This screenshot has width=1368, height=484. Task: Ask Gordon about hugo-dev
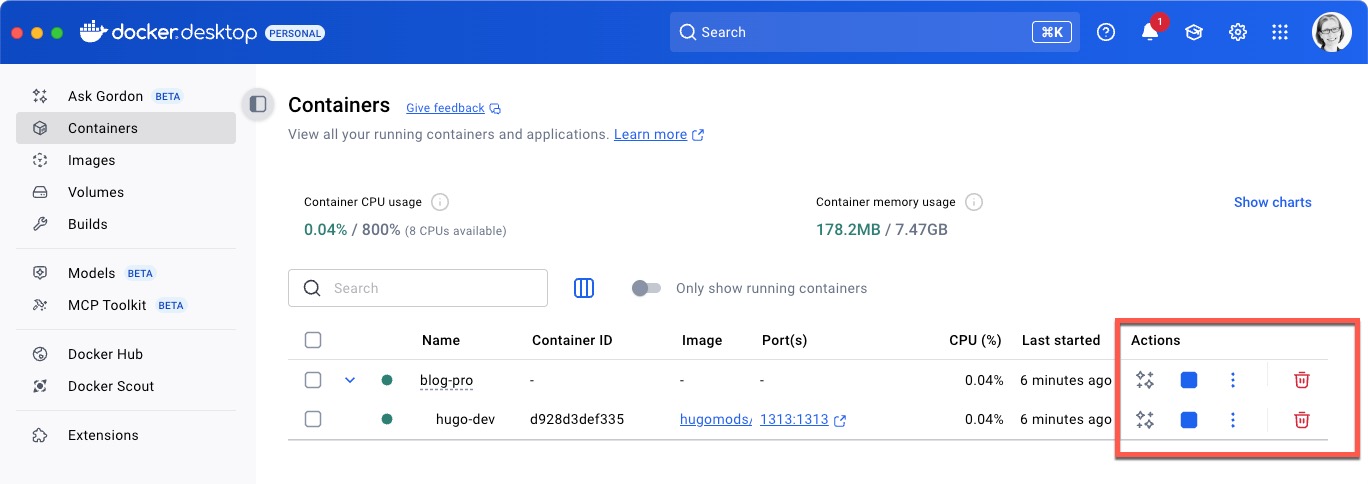click(1145, 420)
